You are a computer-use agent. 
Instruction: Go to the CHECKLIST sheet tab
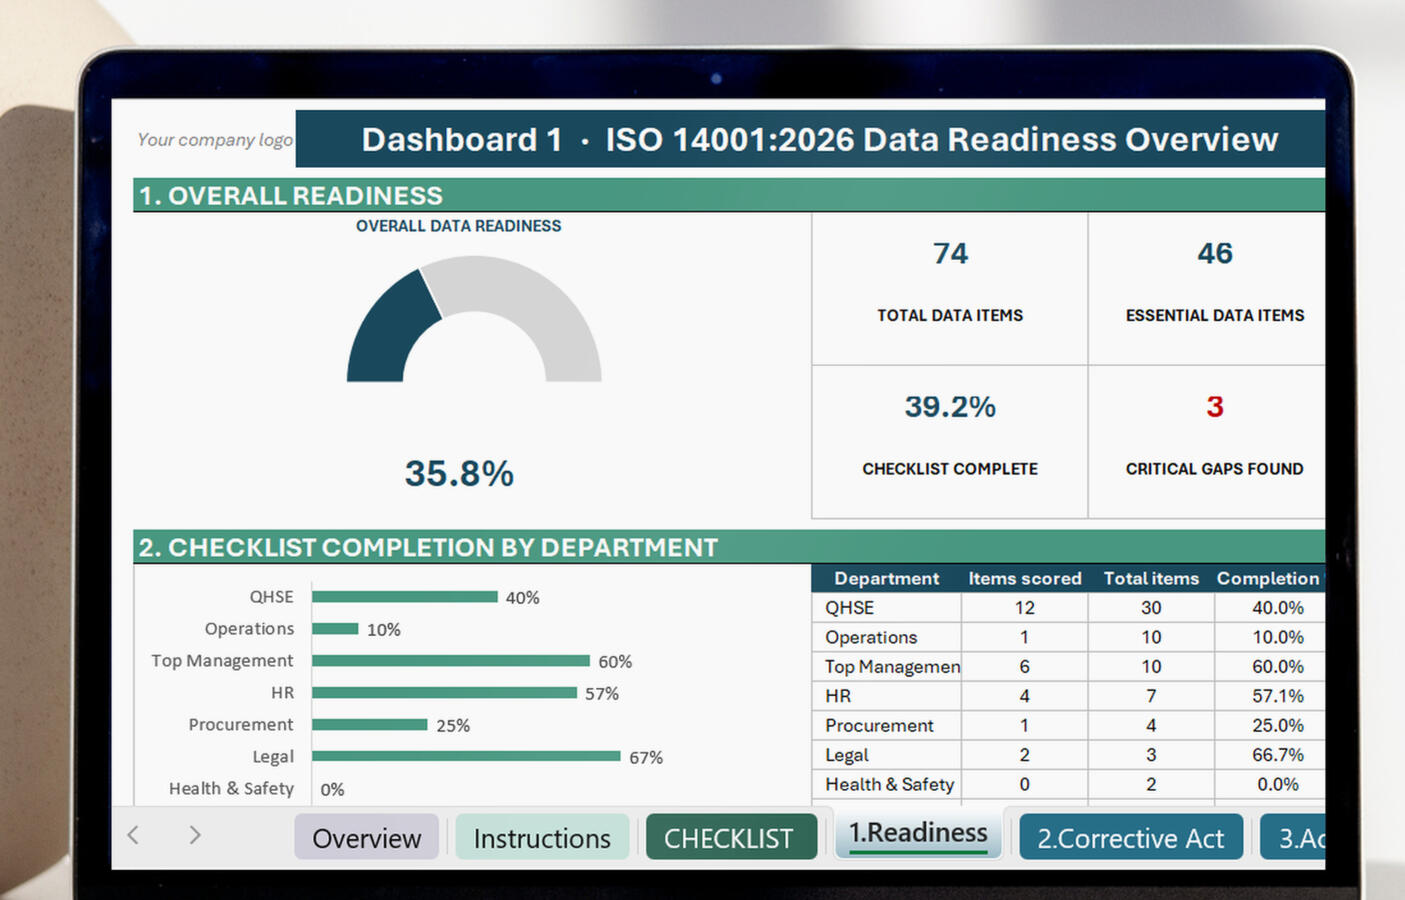(x=729, y=837)
